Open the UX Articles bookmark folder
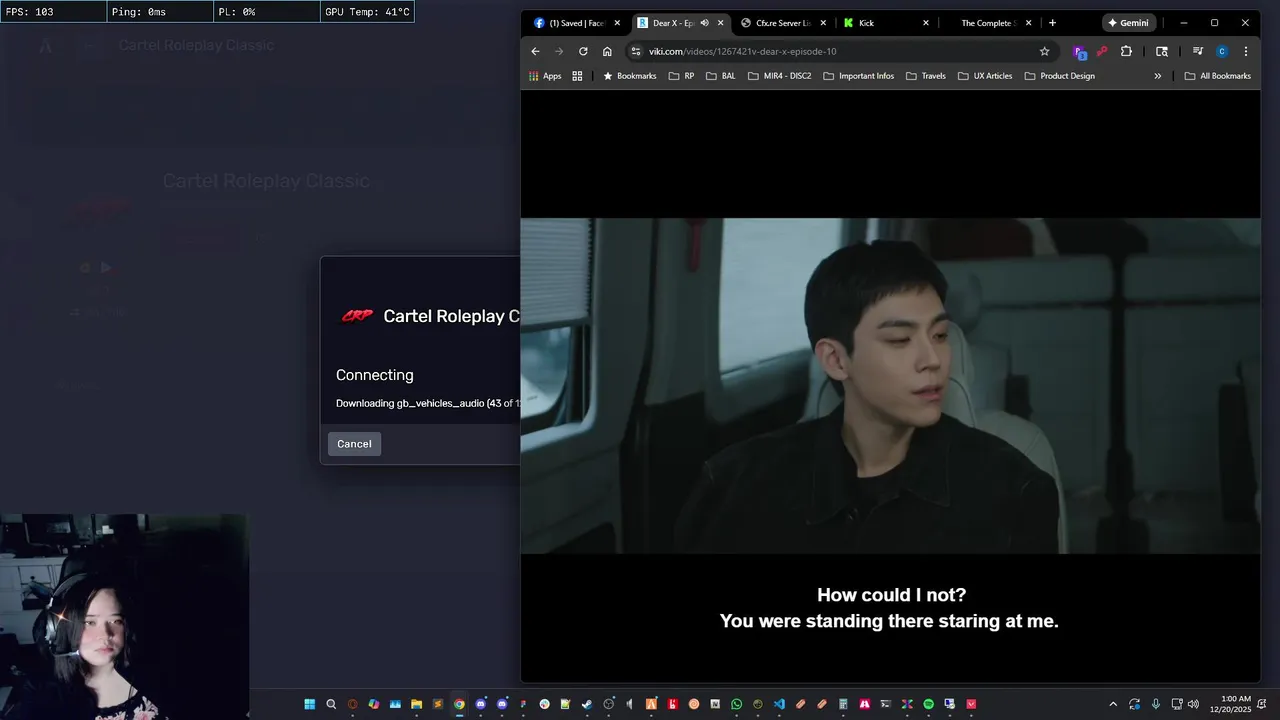Image resolution: width=1280 pixels, height=720 pixels. click(985, 76)
